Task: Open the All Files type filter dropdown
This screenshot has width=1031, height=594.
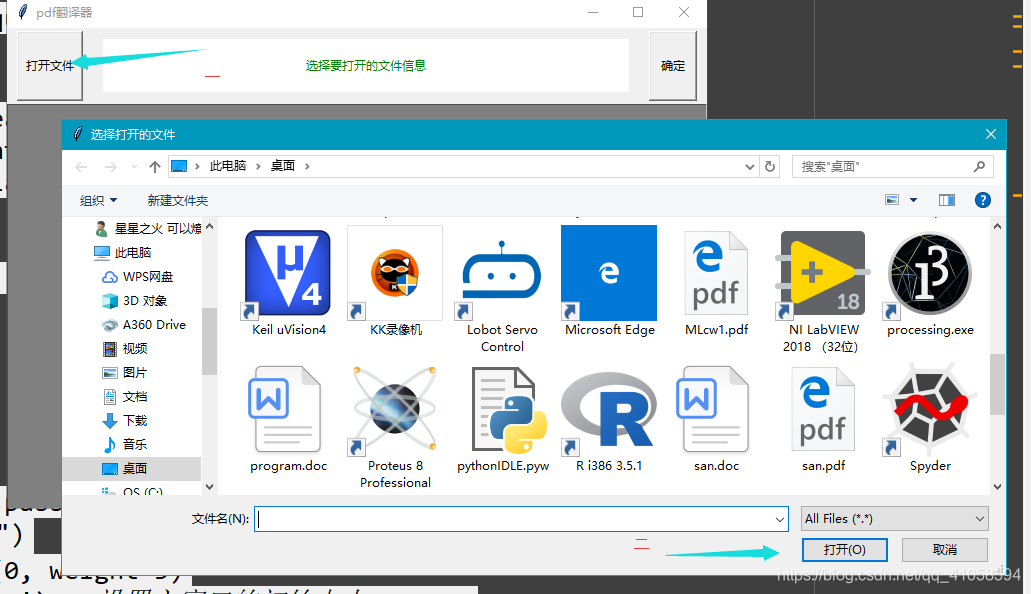Action: (x=894, y=519)
